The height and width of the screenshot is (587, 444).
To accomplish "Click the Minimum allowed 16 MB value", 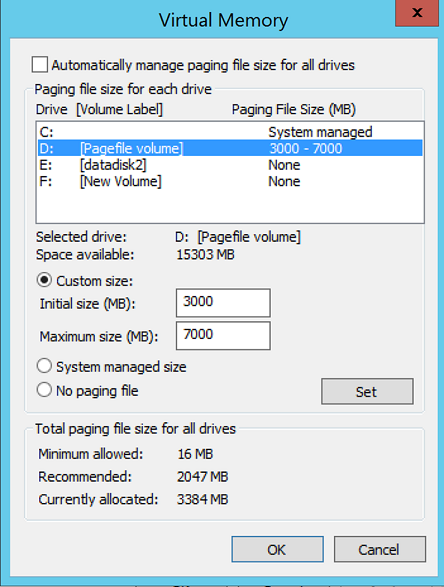I will 195,454.
